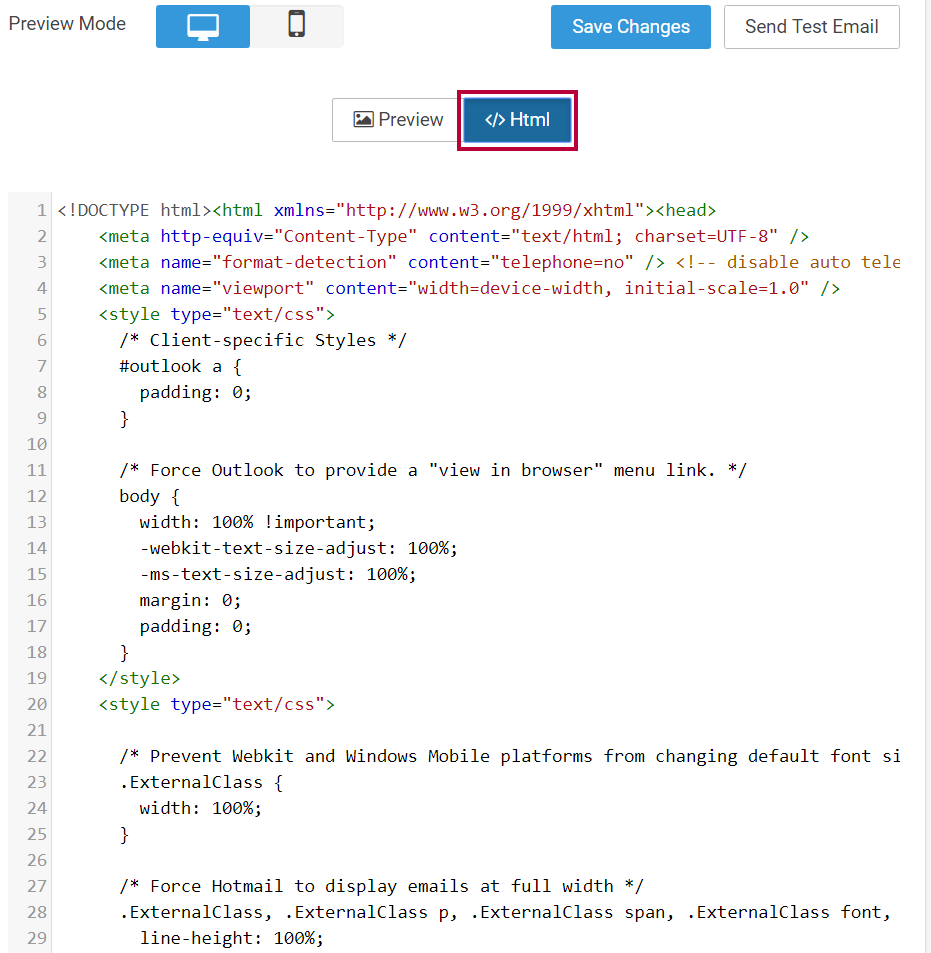This screenshot has height=953, width=931.
Task: Switch to mobile phone preview mode
Action: (296, 26)
